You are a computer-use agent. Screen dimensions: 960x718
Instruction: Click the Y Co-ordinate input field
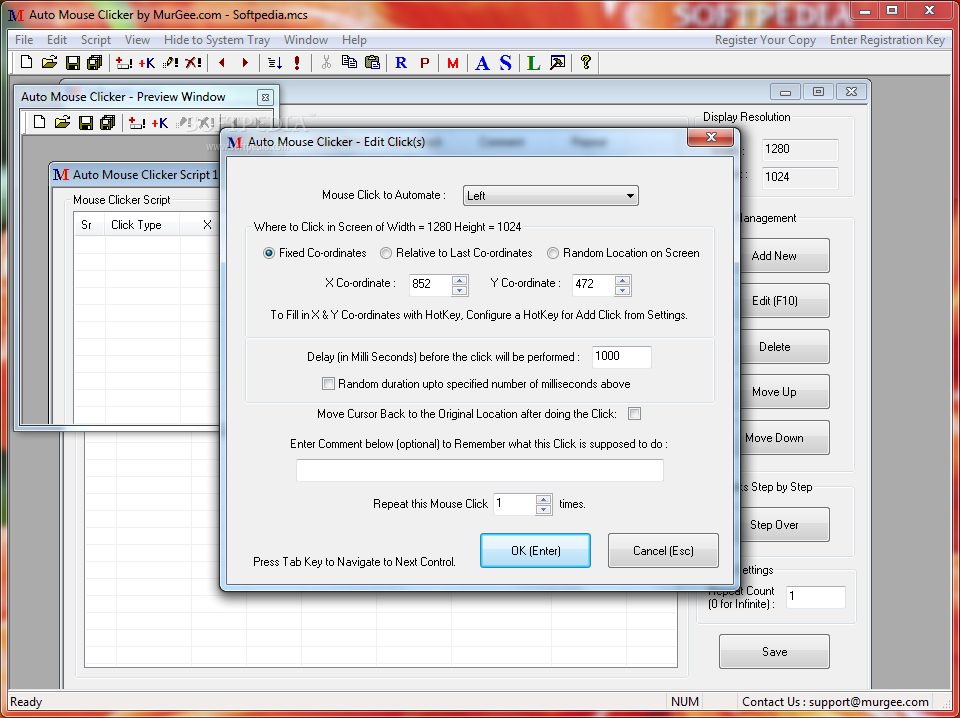[x=594, y=285]
